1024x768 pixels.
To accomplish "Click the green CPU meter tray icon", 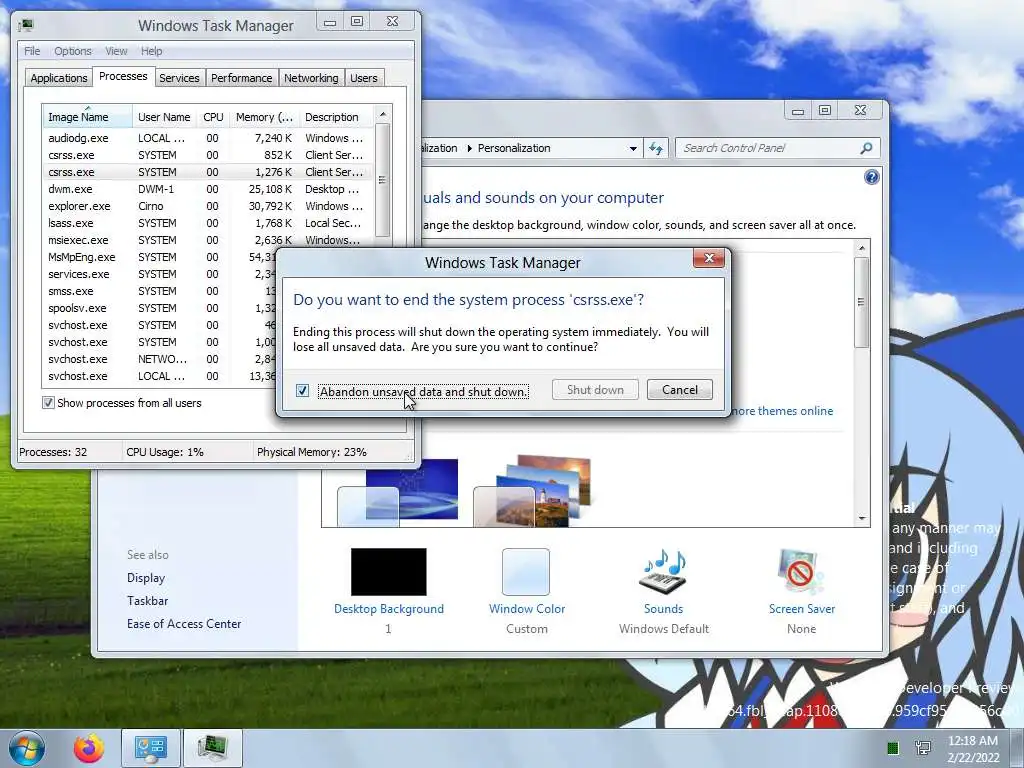I will pos(893,748).
